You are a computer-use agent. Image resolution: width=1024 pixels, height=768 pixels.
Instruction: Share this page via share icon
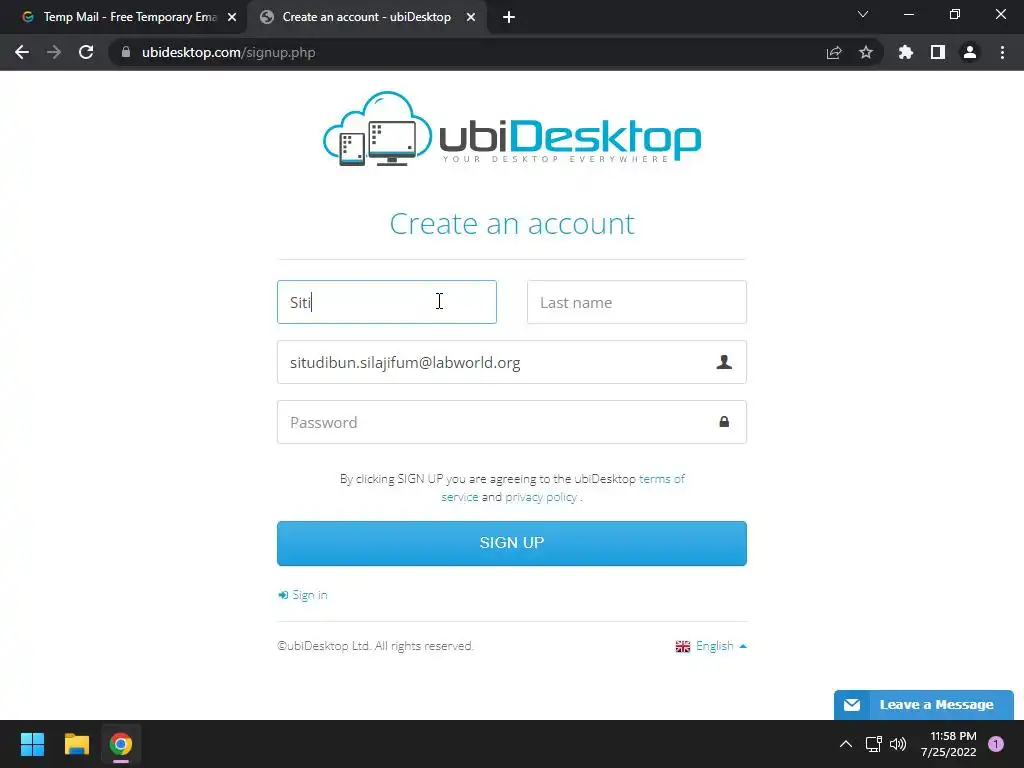[x=834, y=52]
